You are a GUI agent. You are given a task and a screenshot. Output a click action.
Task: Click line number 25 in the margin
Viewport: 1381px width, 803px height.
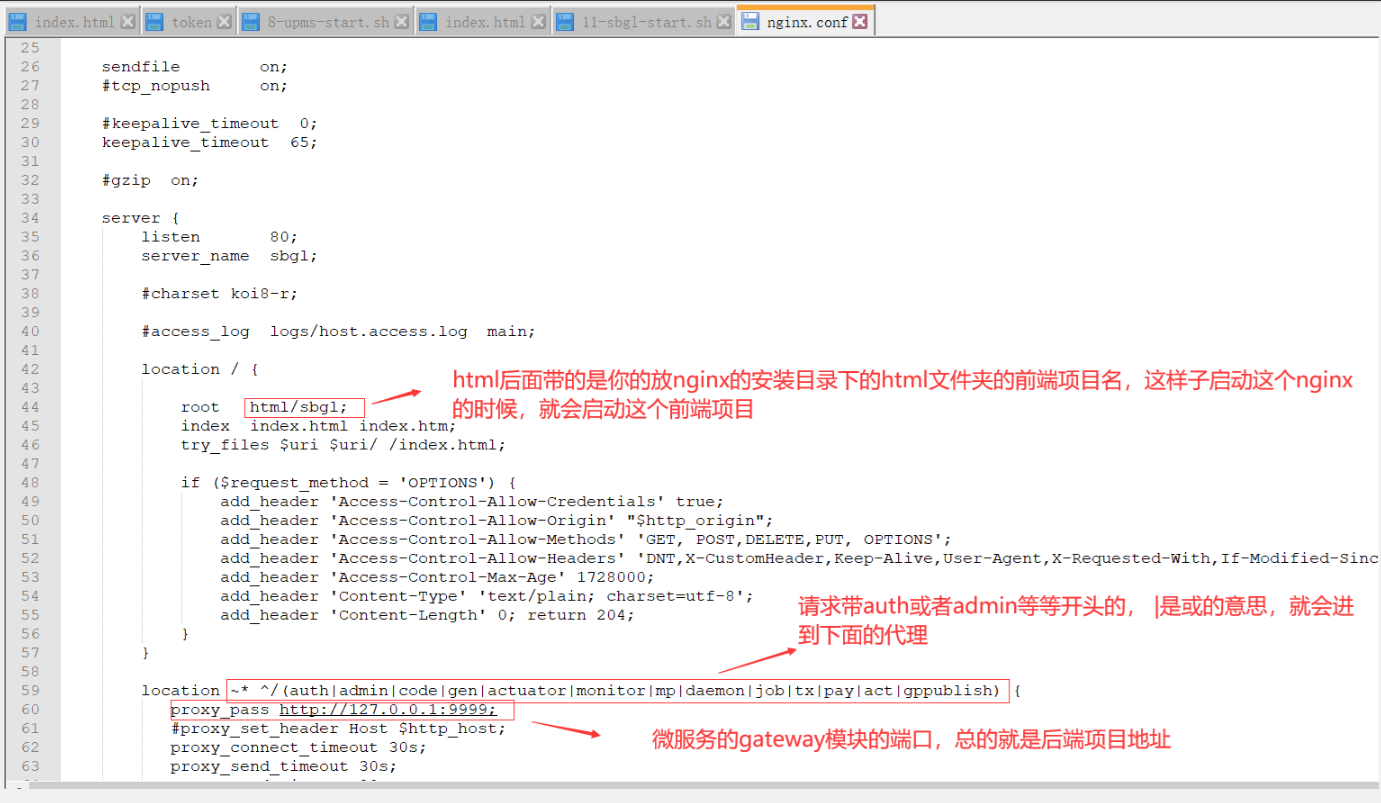(29, 48)
